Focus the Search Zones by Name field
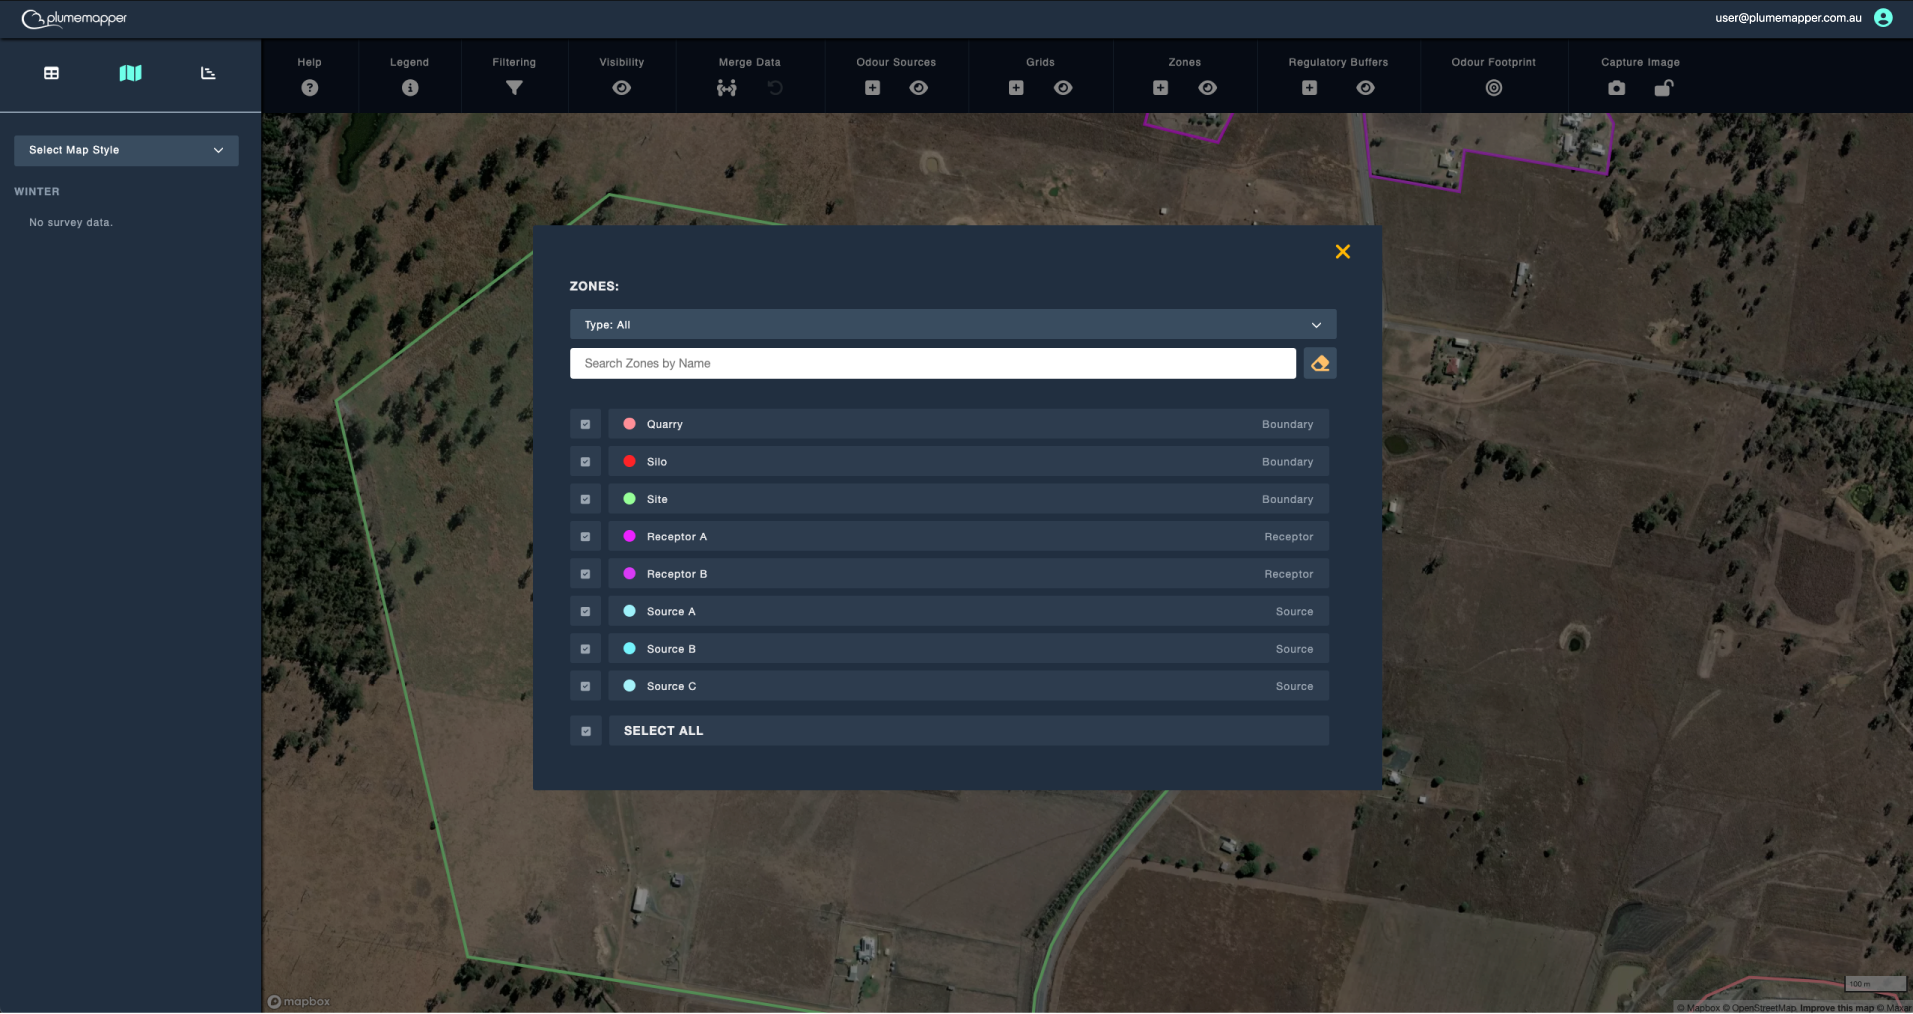Image resolution: width=1913 pixels, height=1014 pixels. (933, 363)
